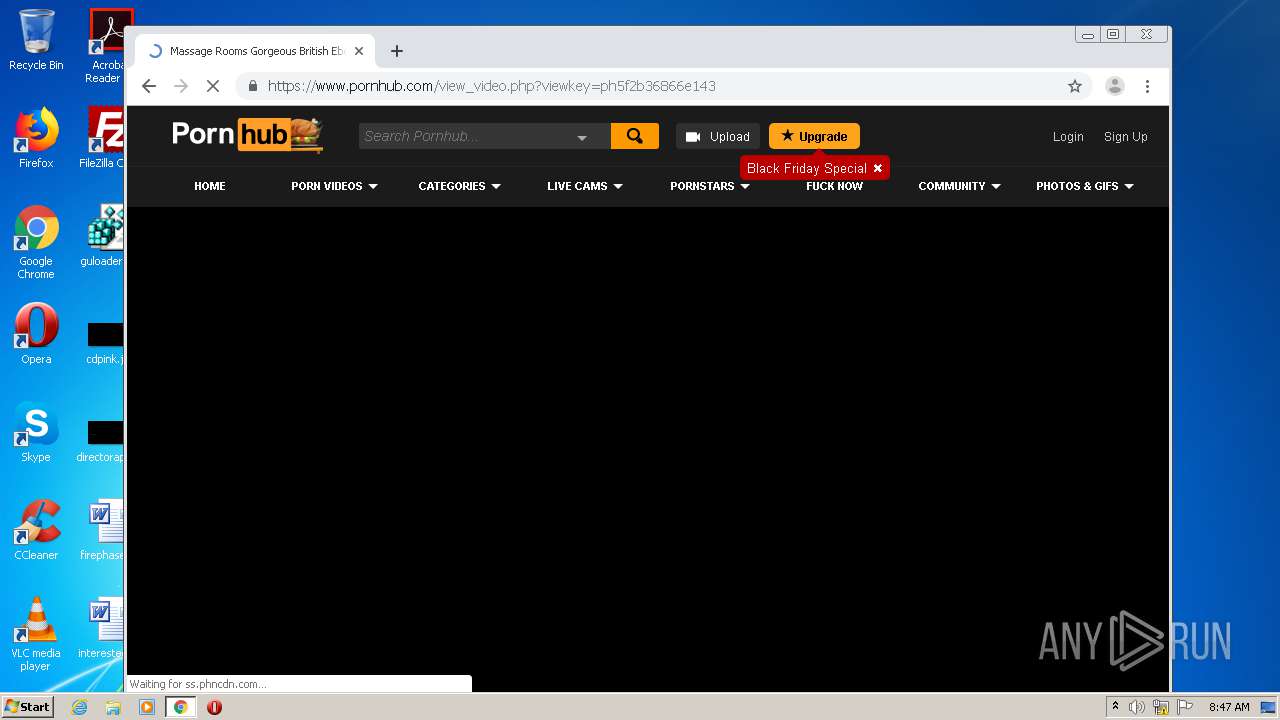
Task: Click the Sign Up link
Action: pos(1125,137)
